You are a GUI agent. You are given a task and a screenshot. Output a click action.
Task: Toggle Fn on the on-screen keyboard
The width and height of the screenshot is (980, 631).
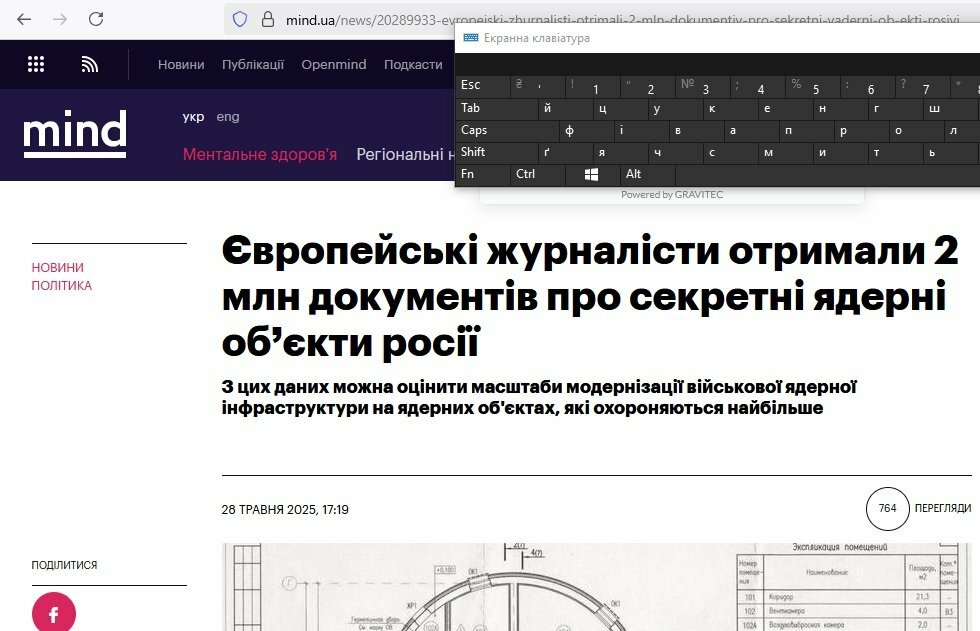(482, 174)
